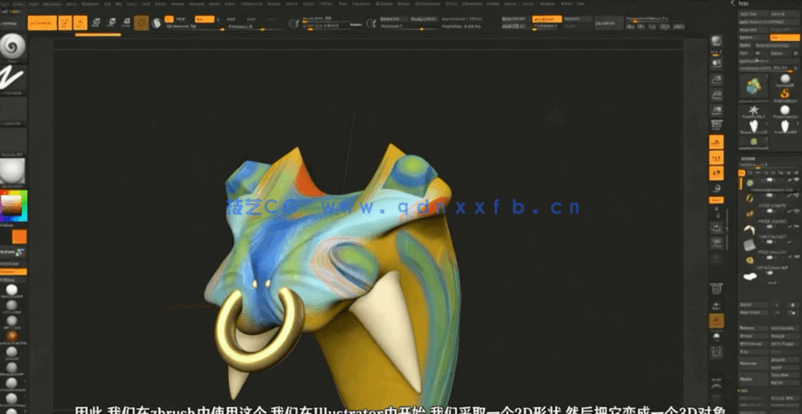802x414 pixels.
Task: Select the left white tooth tool thumbnail
Action: click(x=753, y=126)
